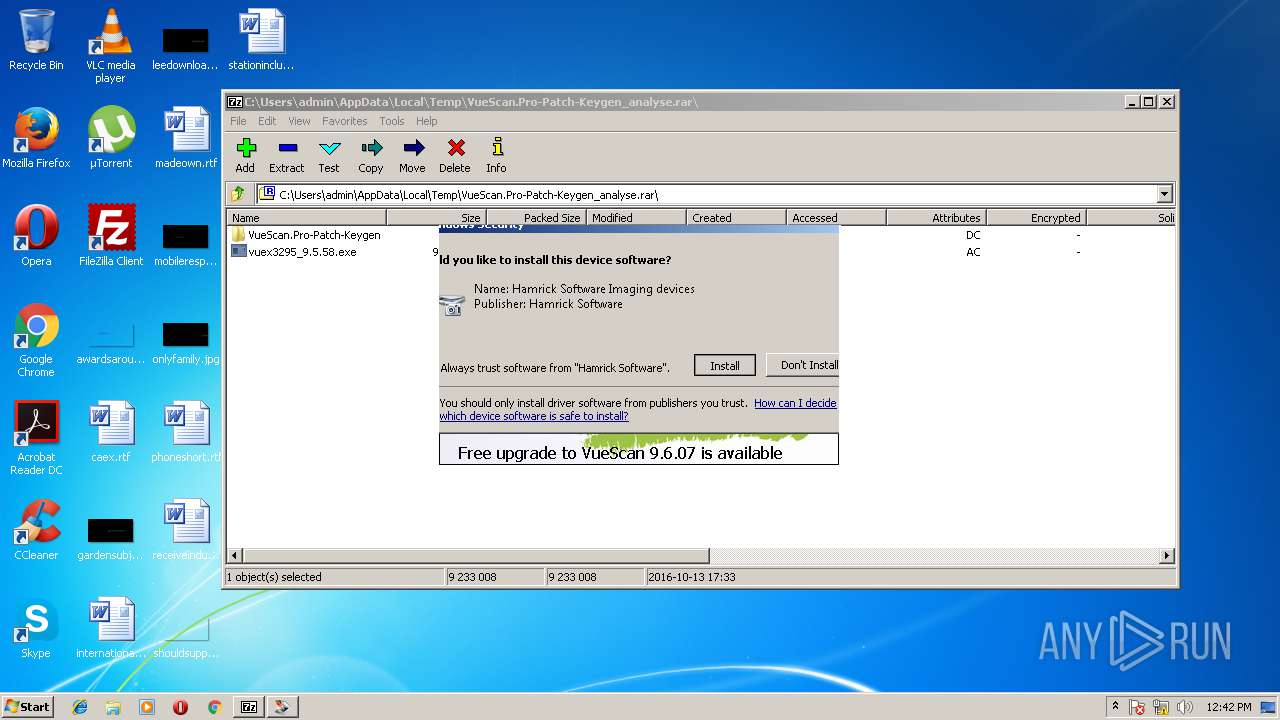The height and width of the screenshot is (720, 1280).
Task: Click the Delete toolbar icon
Action: pos(455,156)
